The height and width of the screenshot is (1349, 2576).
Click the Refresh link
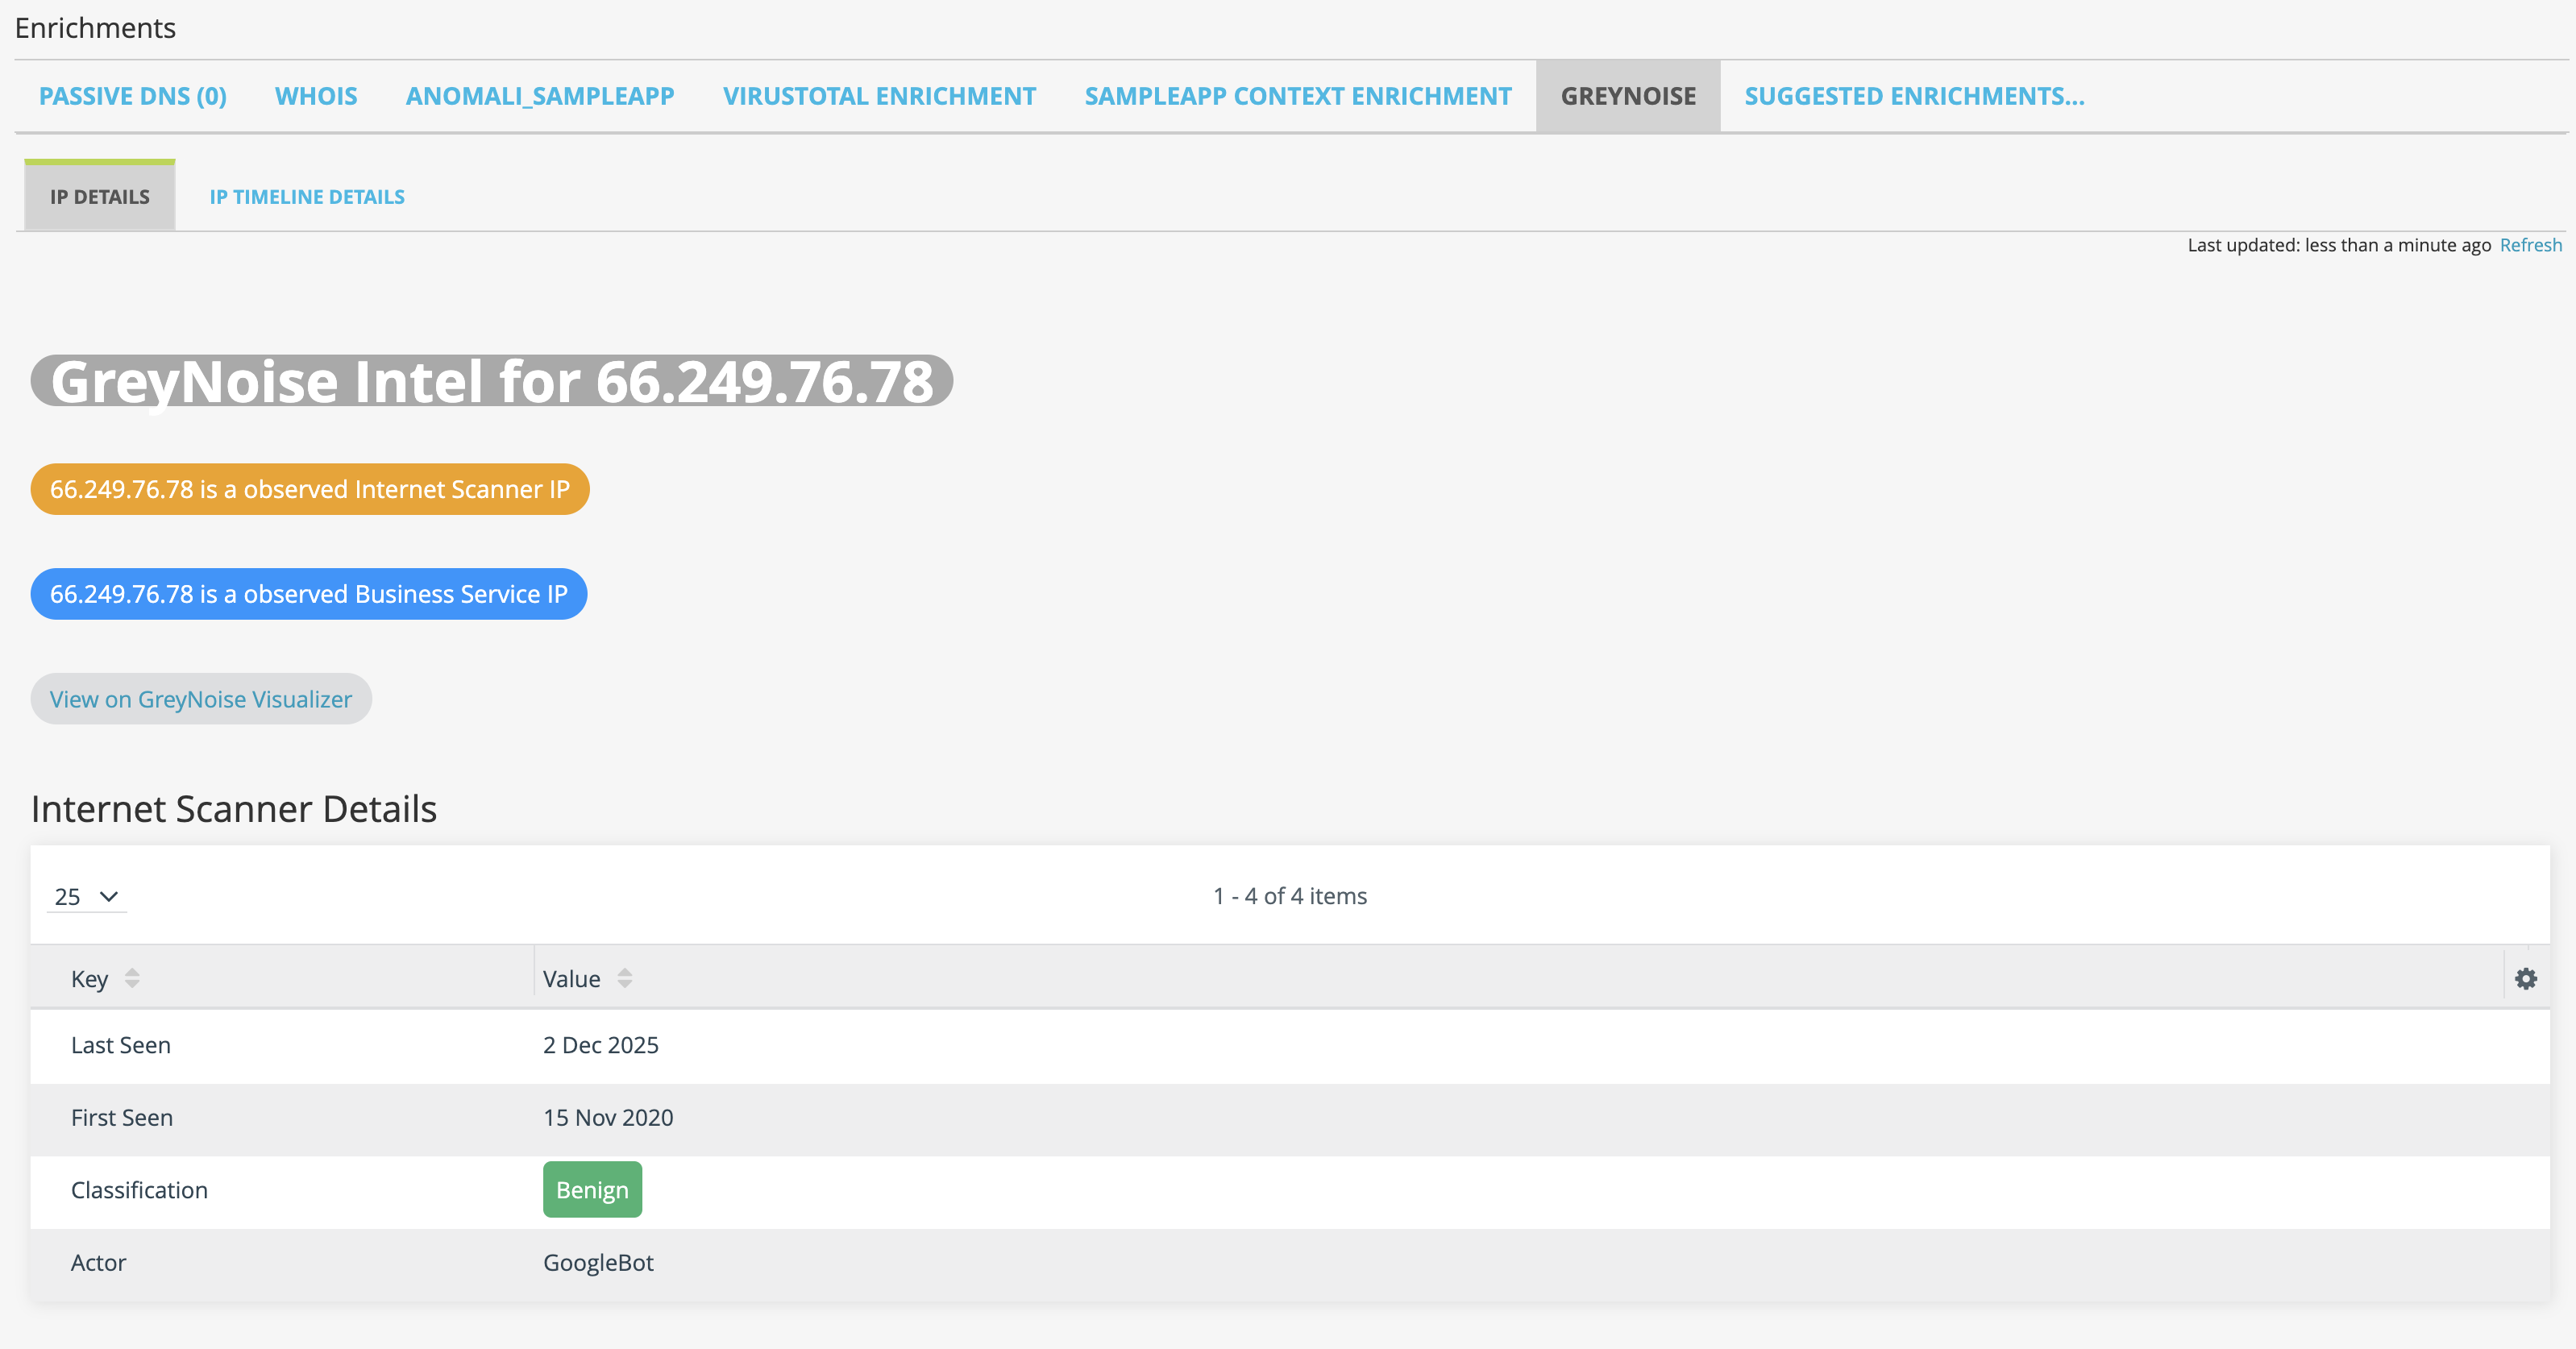pyautogui.click(x=2530, y=245)
